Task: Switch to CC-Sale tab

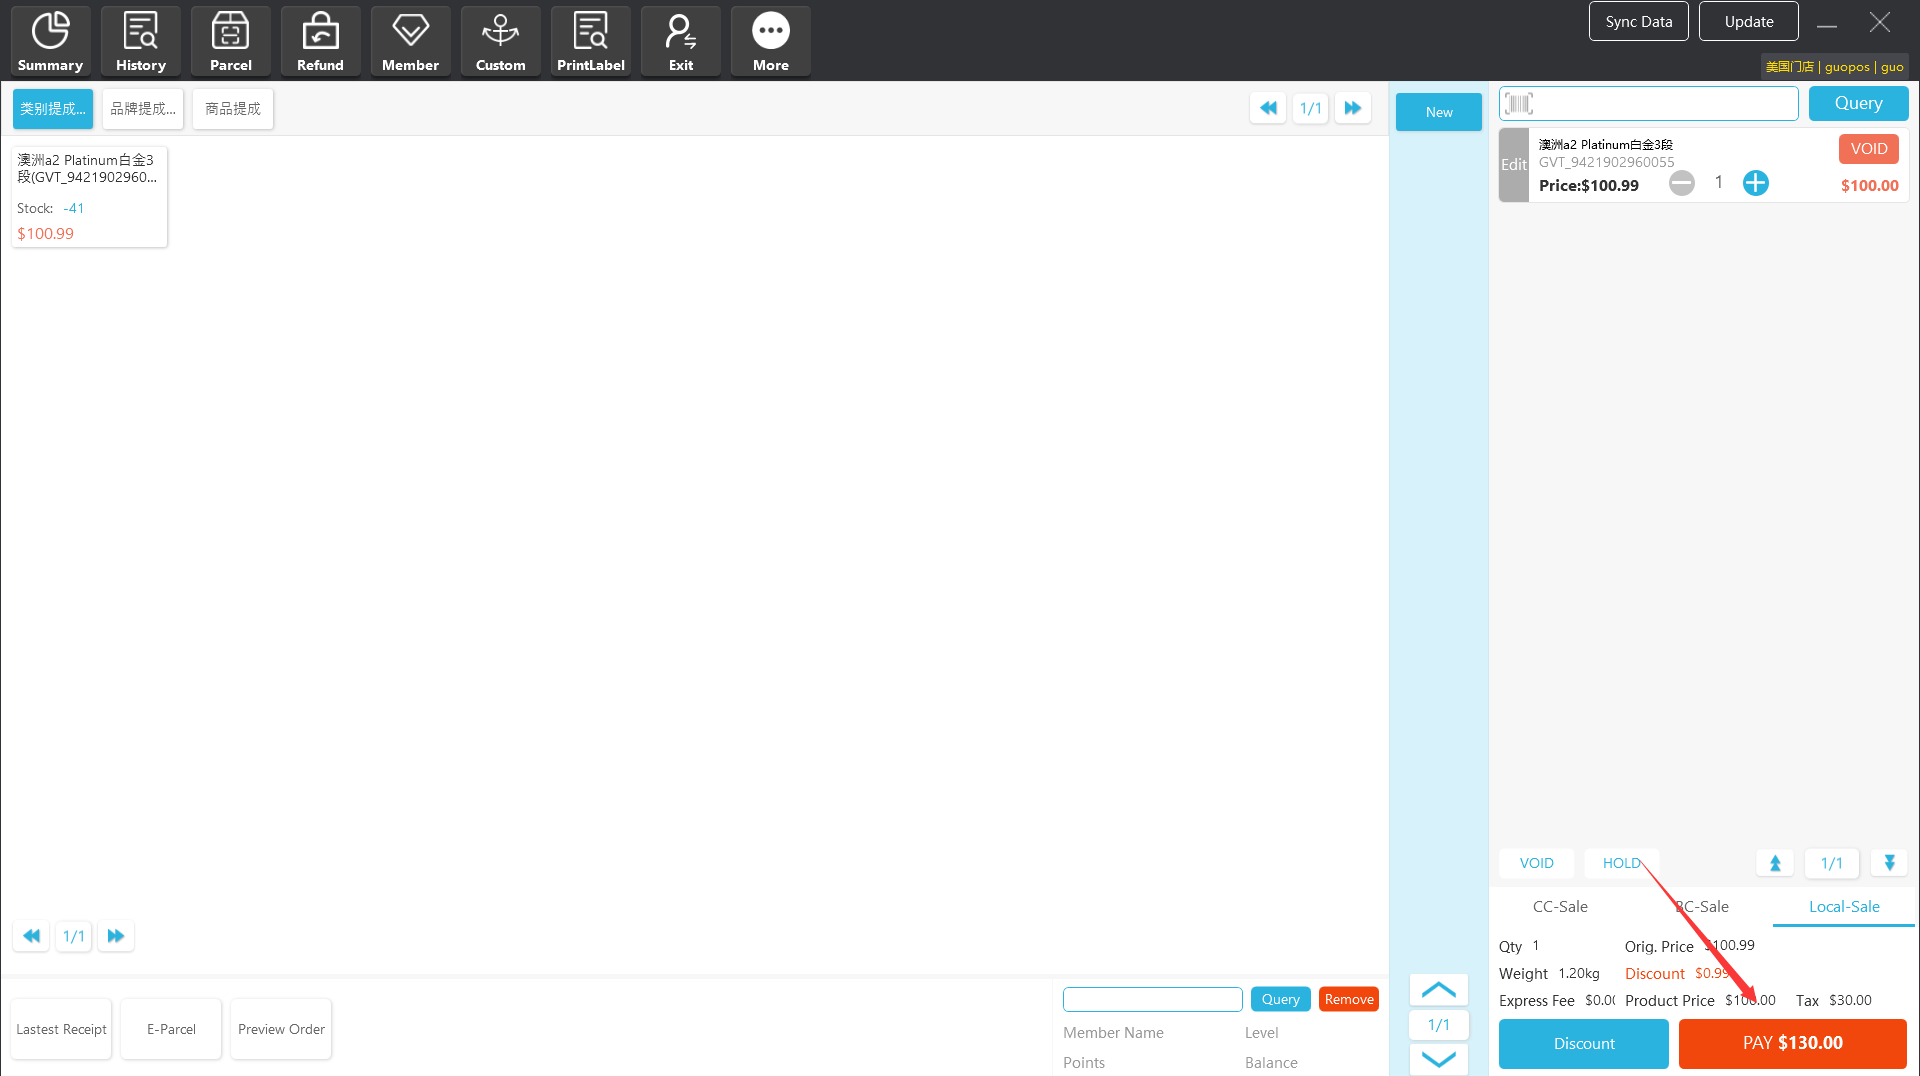Action: [x=1559, y=906]
